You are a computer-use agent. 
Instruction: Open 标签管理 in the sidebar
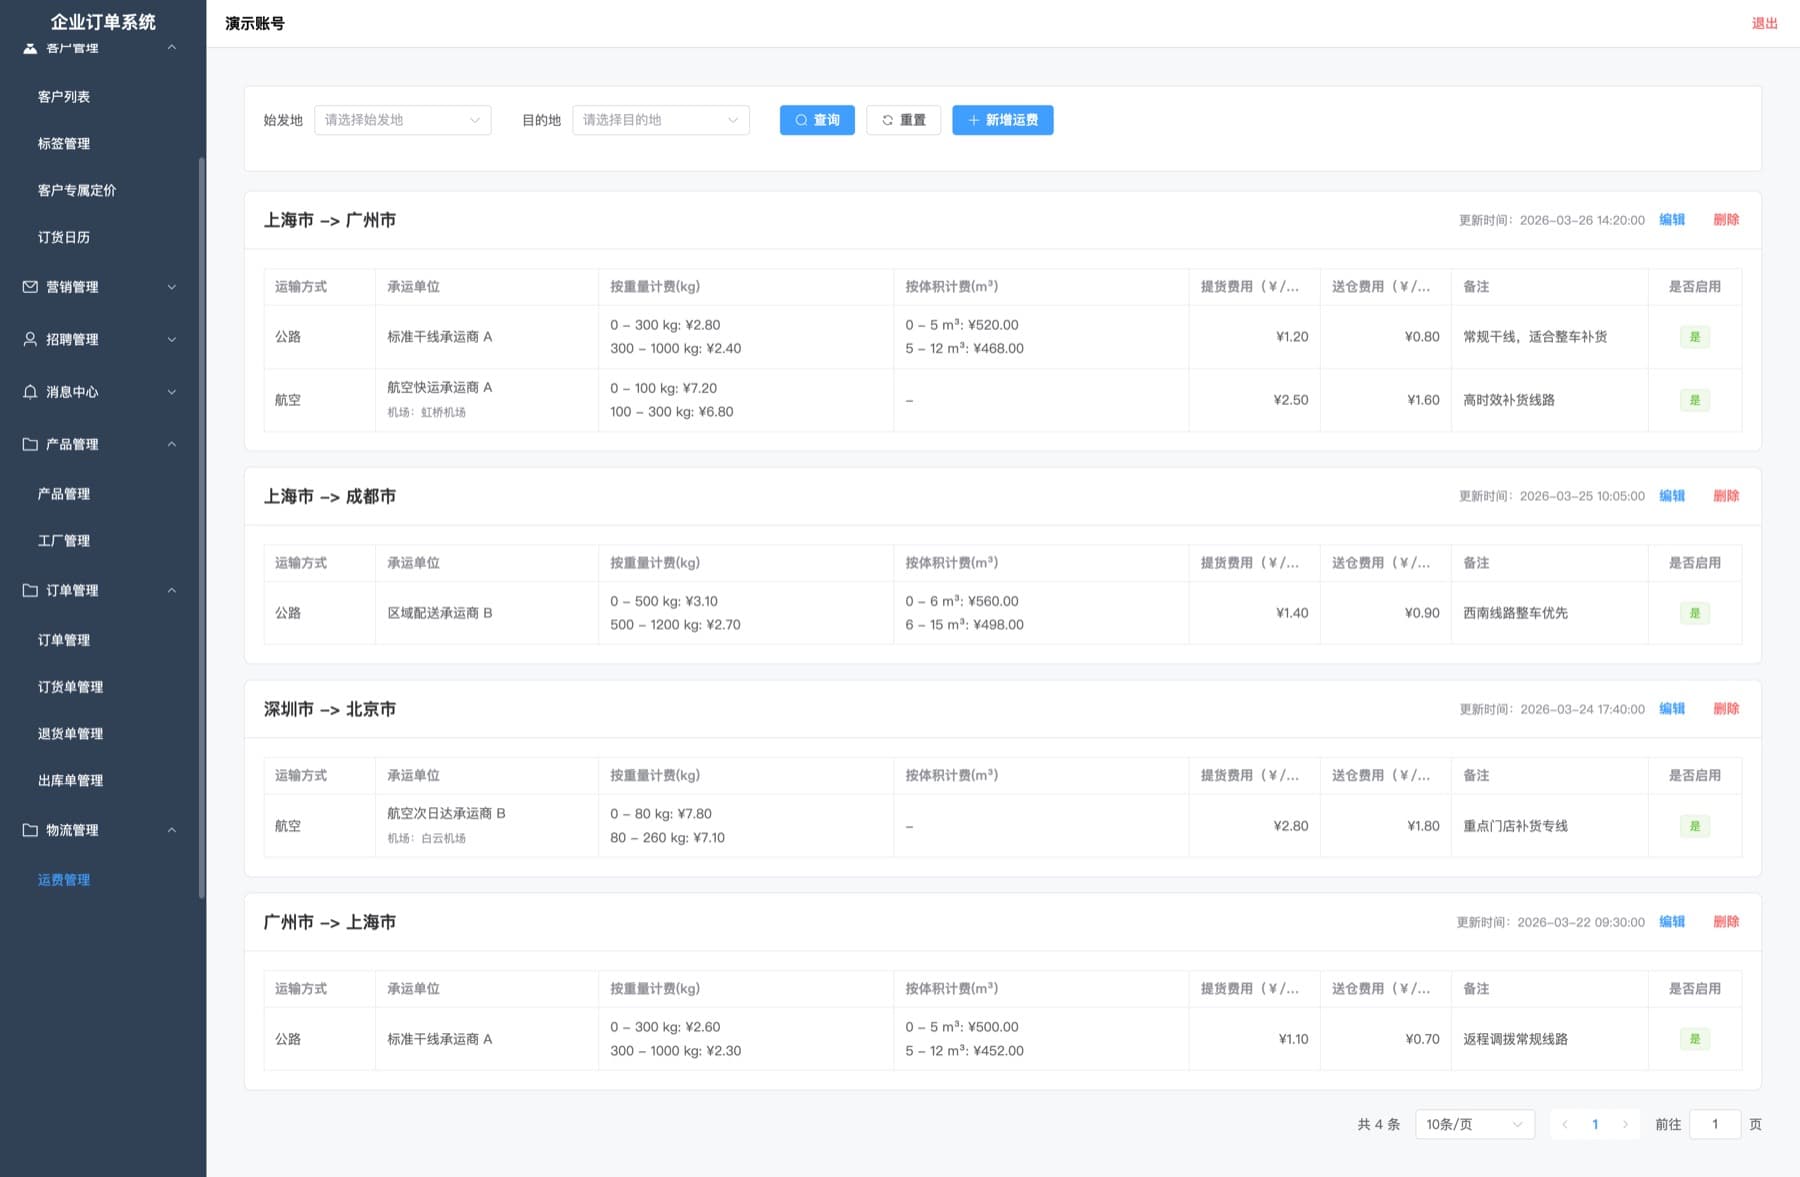click(64, 143)
